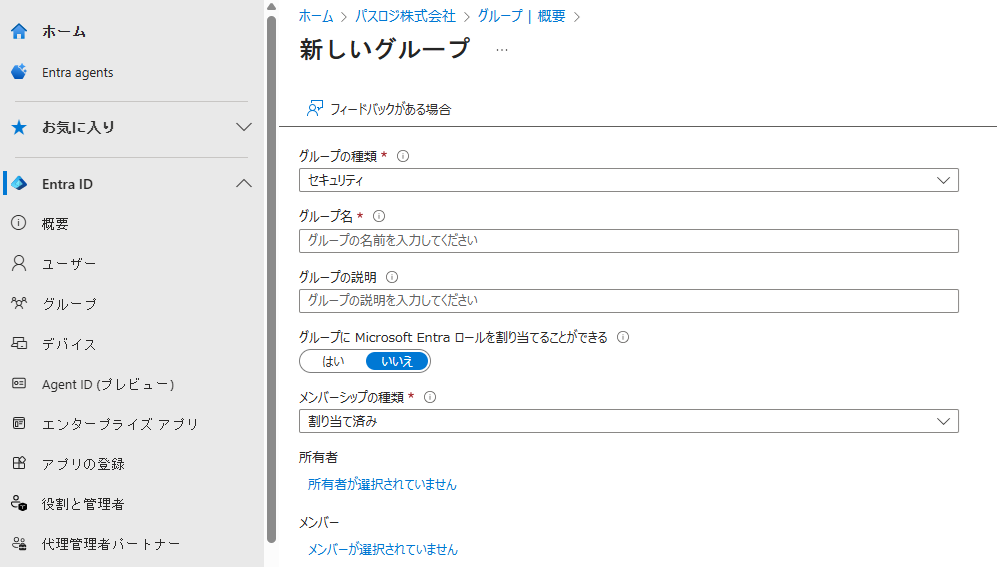This screenshot has width=997, height=567.
Task: Click the Agent ID (プレビュー) icon
Action: coord(19,383)
